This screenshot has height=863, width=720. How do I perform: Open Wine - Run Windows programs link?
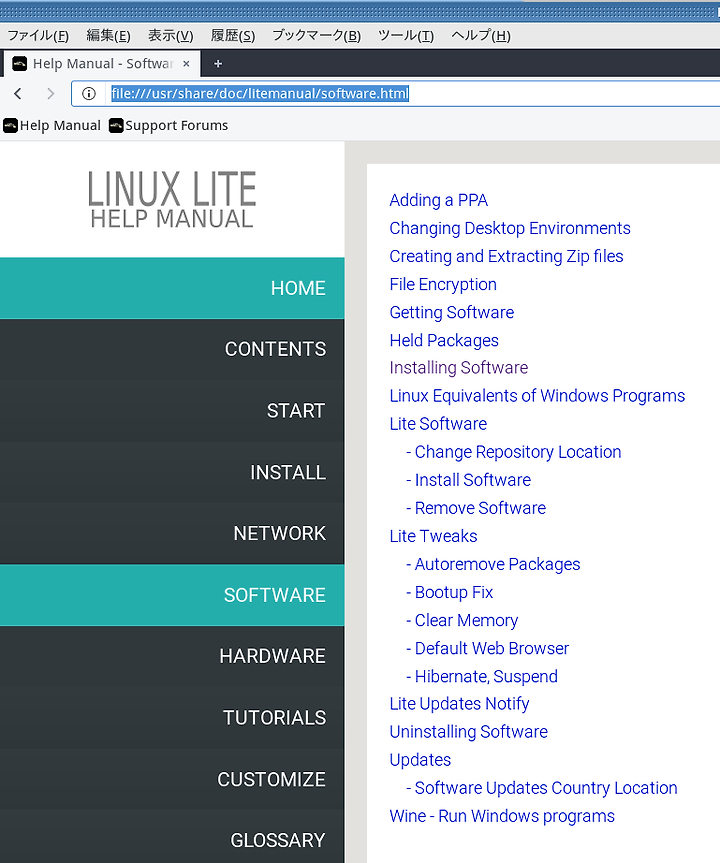[502, 816]
